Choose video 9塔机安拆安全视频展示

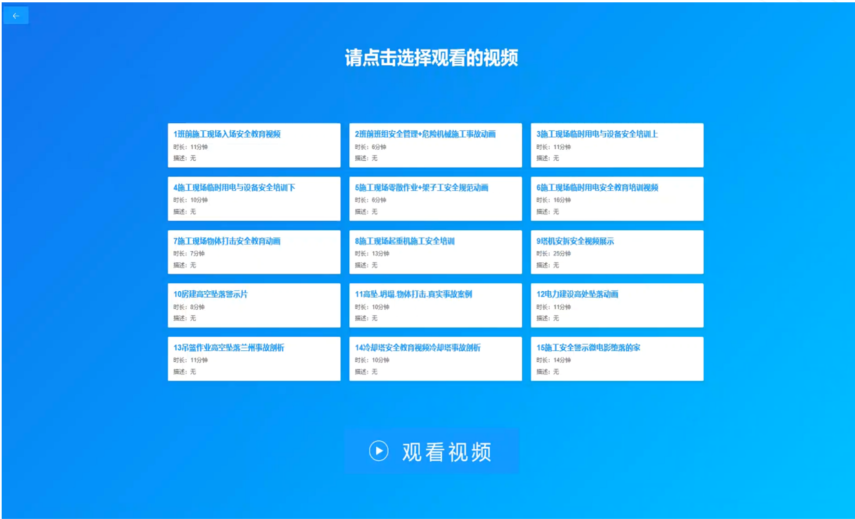(x=617, y=252)
